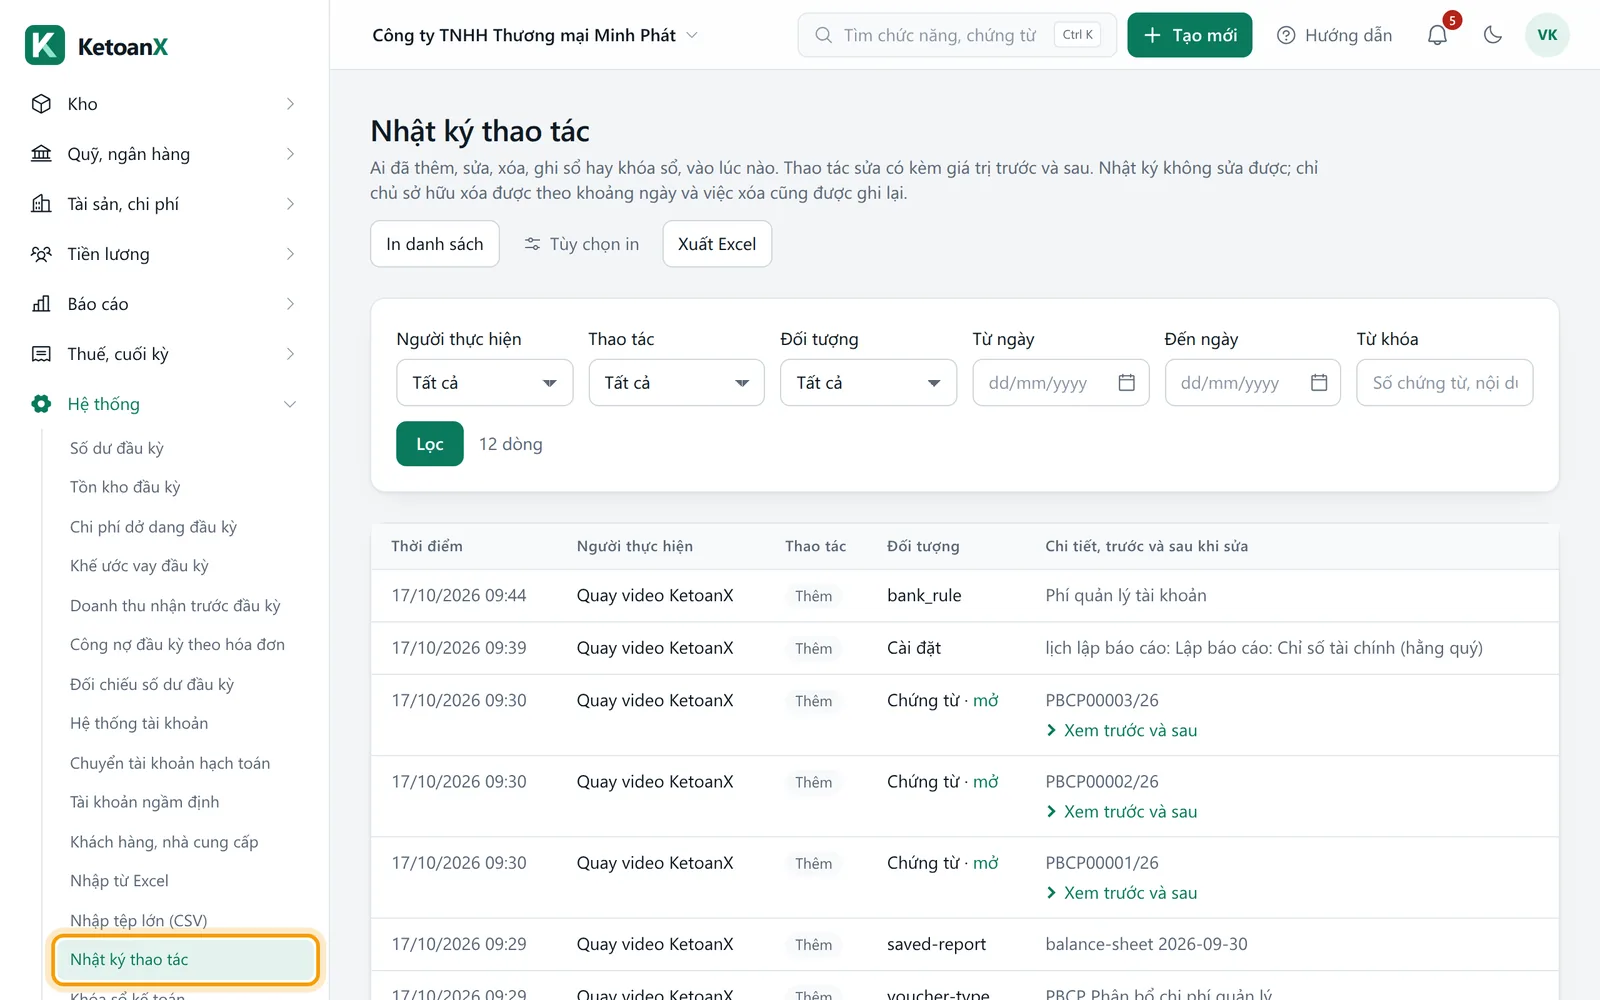Click the Xuất Excel button
Viewport: 1600px width, 1000px height.
pyautogui.click(x=717, y=244)
